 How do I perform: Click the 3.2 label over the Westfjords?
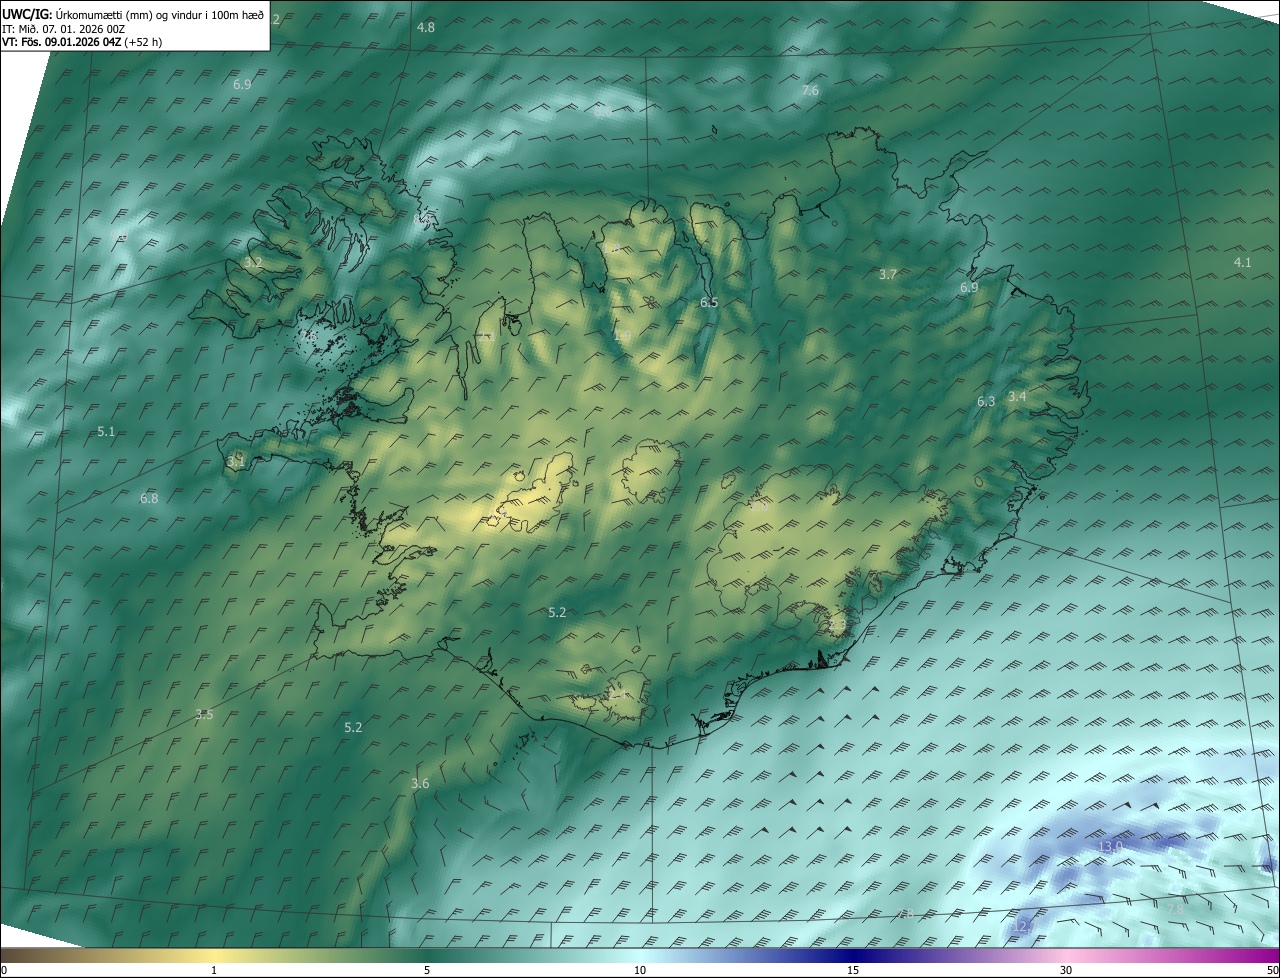pyautogui.click(x=253, y=263)
